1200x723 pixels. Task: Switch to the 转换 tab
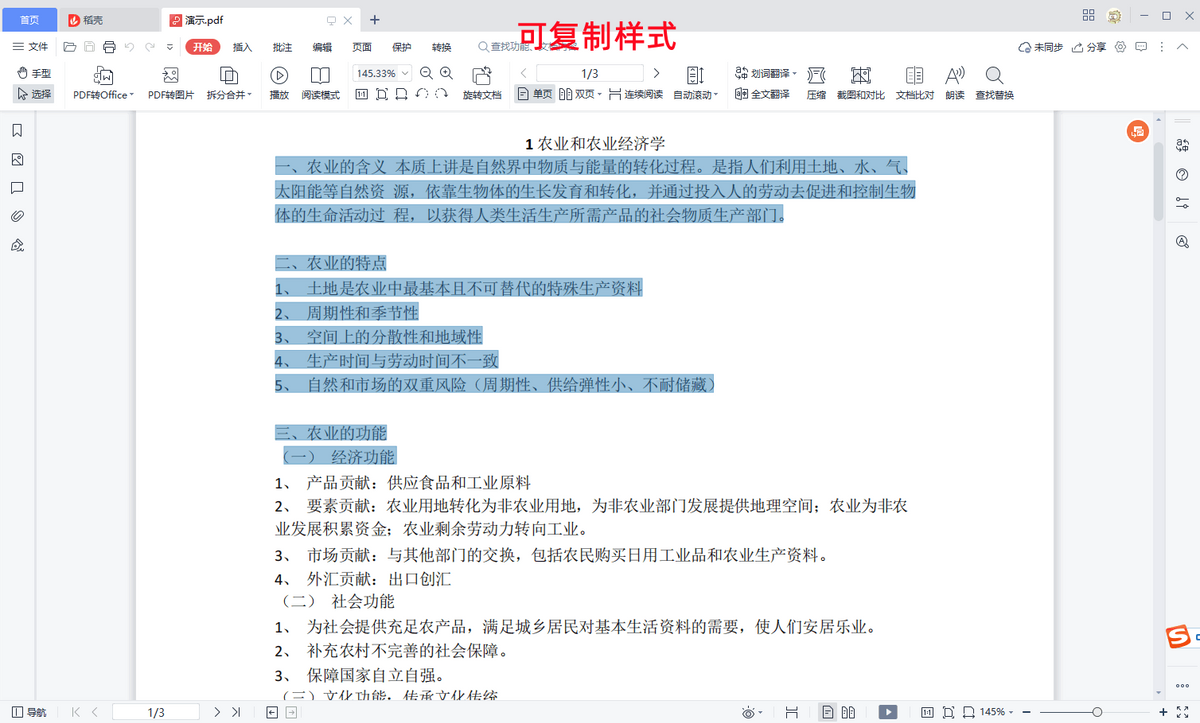pyautogui.click(x=442, y=47)
